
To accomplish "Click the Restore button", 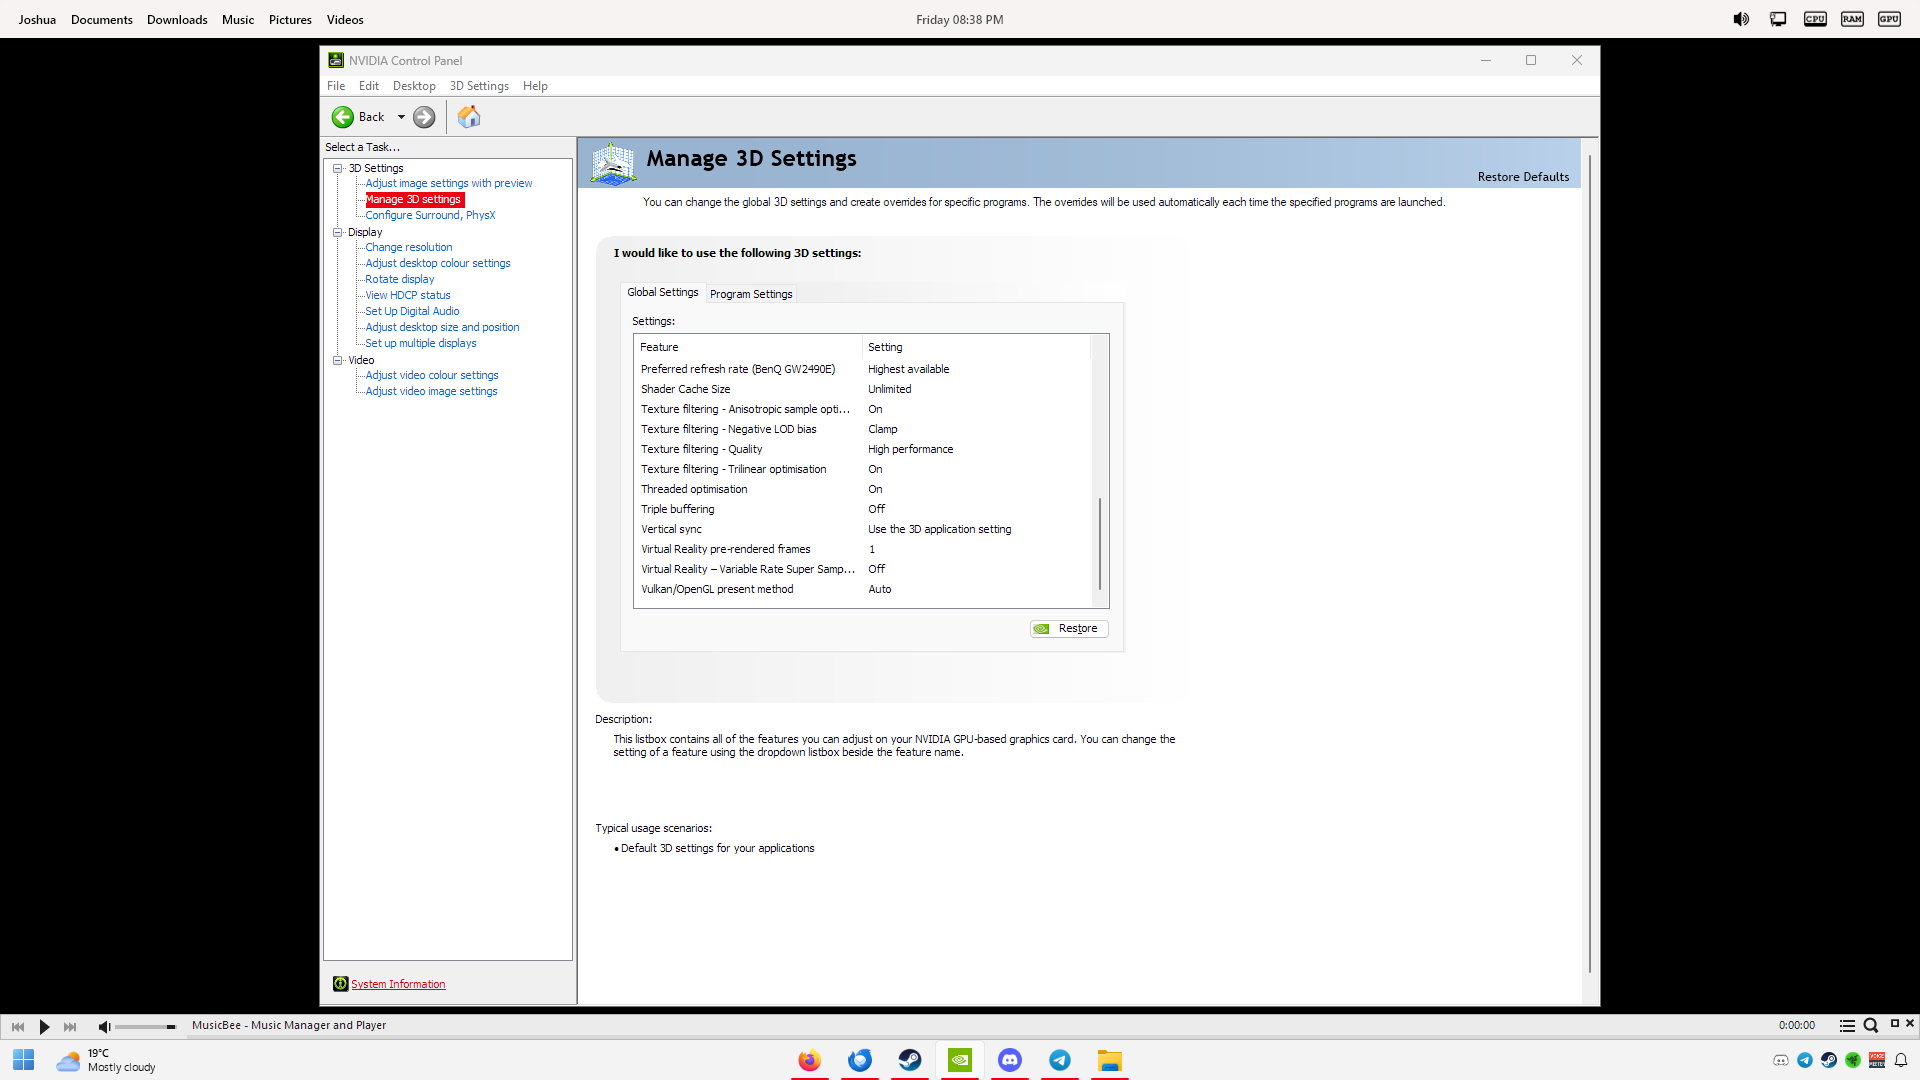I will pos(1069,628).
